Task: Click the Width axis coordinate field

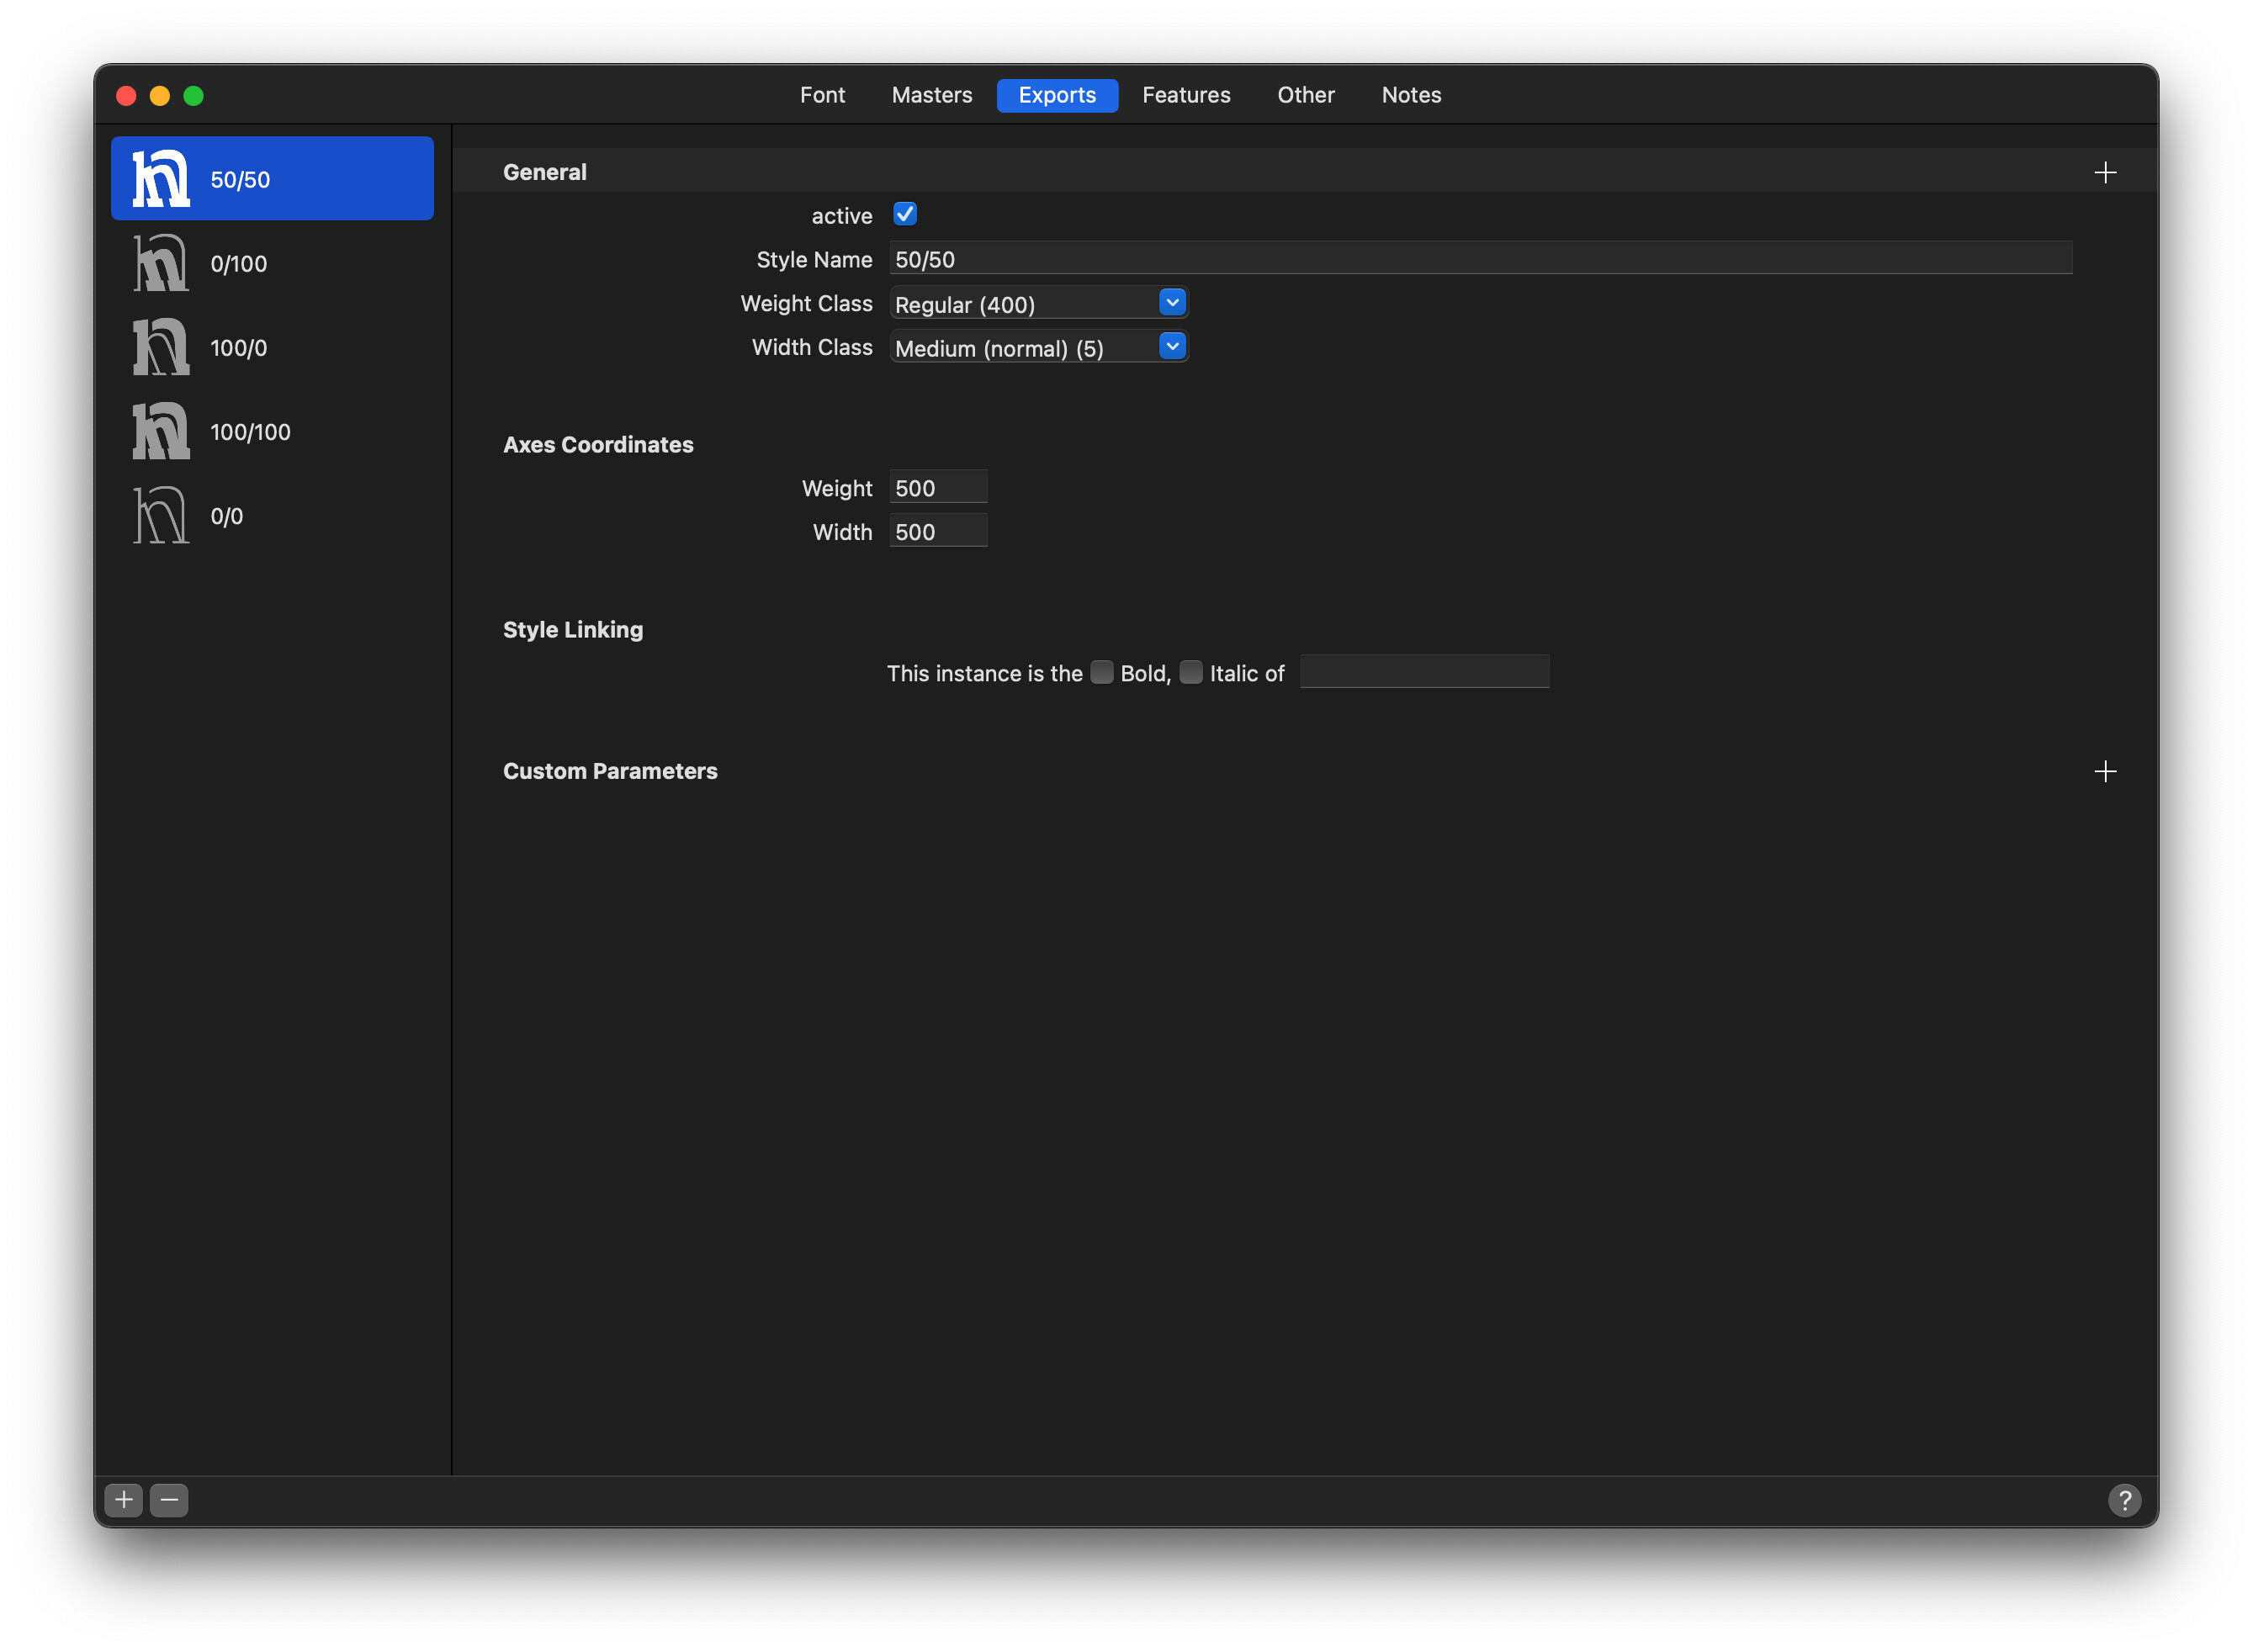Action: click(x=938, y=531)
